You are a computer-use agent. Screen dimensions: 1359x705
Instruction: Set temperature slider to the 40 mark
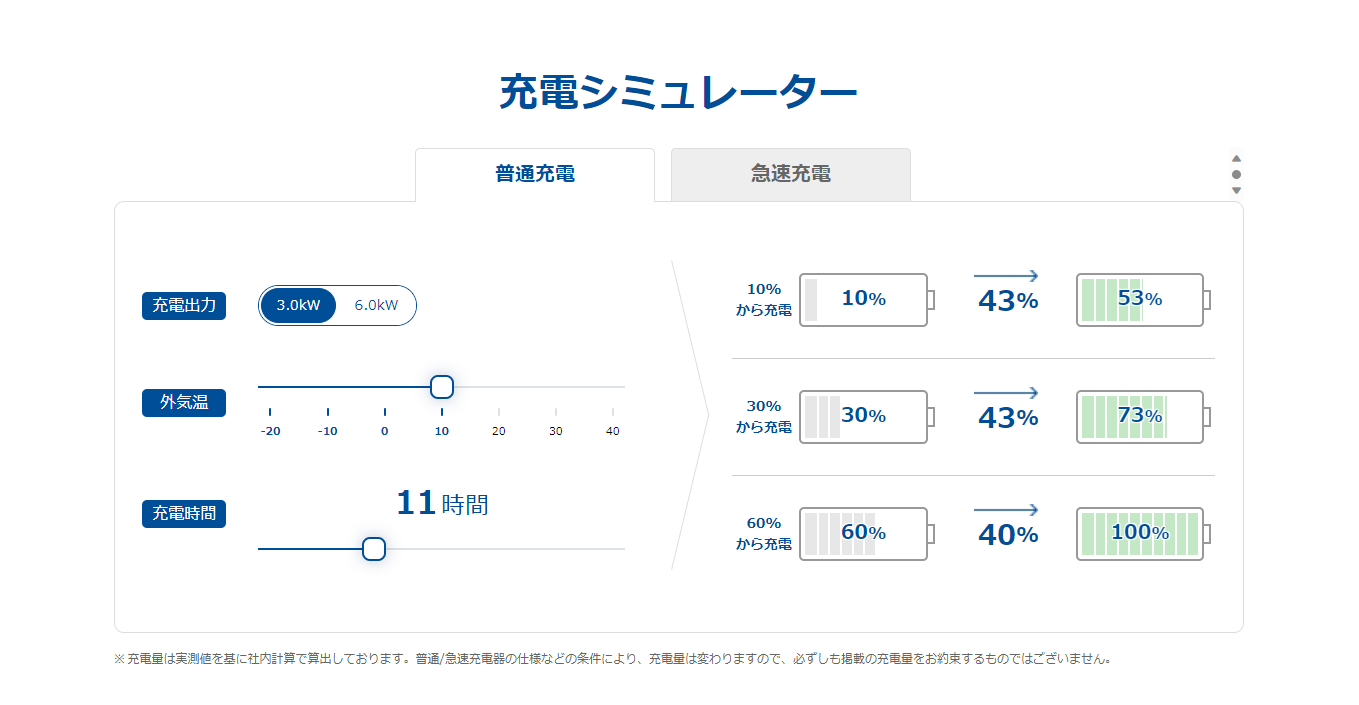613,386
